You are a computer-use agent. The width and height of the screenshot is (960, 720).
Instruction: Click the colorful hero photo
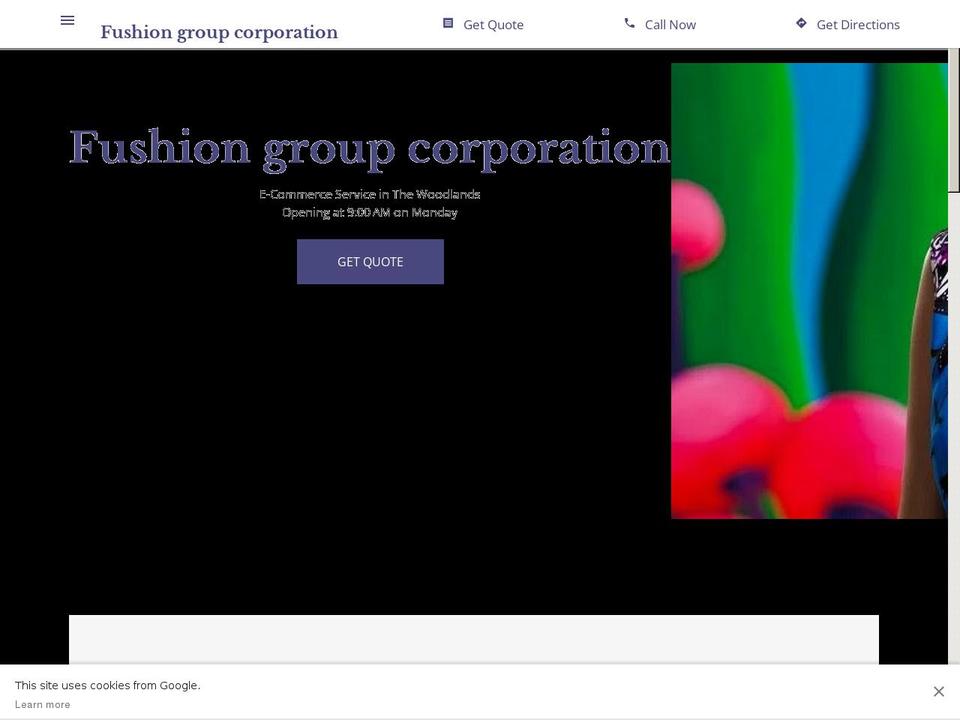click(x=809, y=291)
